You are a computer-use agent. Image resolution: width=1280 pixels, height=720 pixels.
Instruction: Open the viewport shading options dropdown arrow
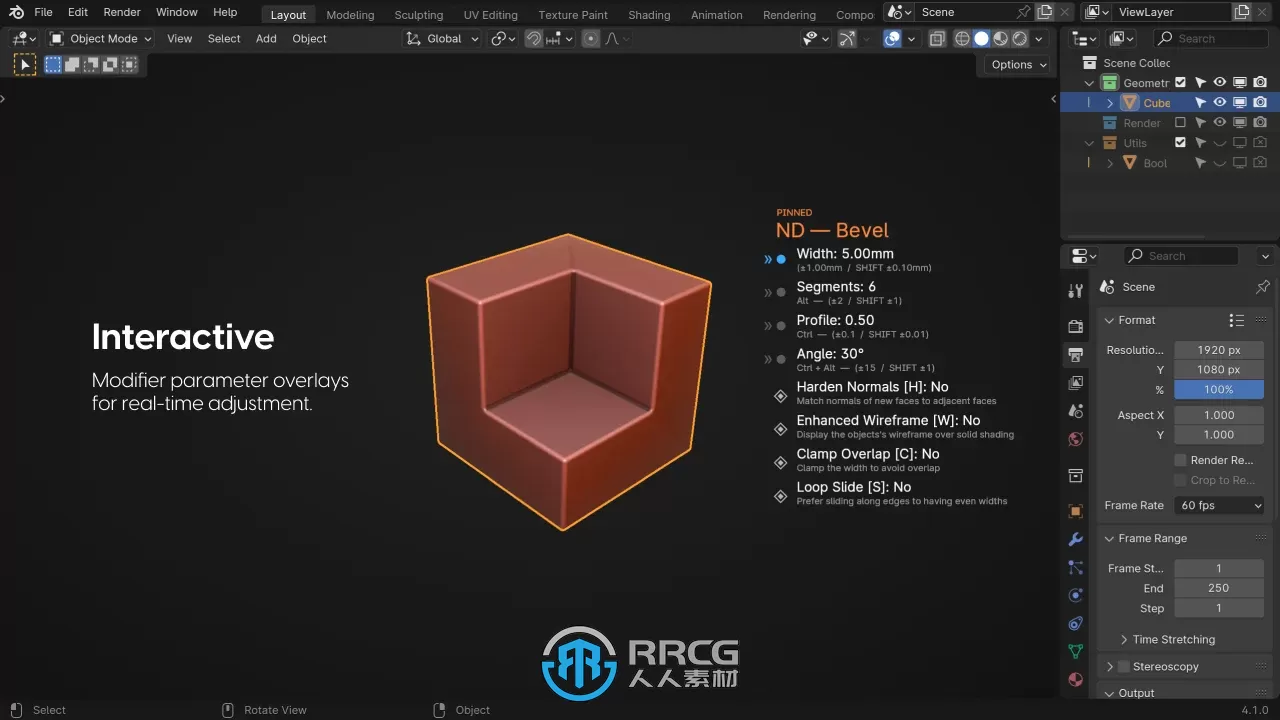(x=1039, y=38)
